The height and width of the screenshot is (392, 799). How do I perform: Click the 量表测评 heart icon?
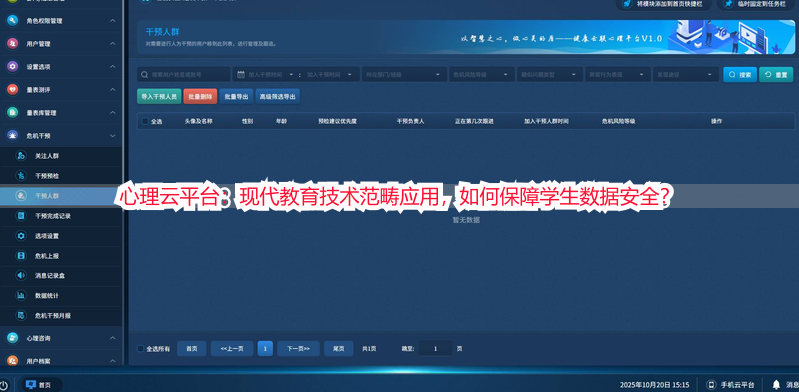(x=13, y=90)
